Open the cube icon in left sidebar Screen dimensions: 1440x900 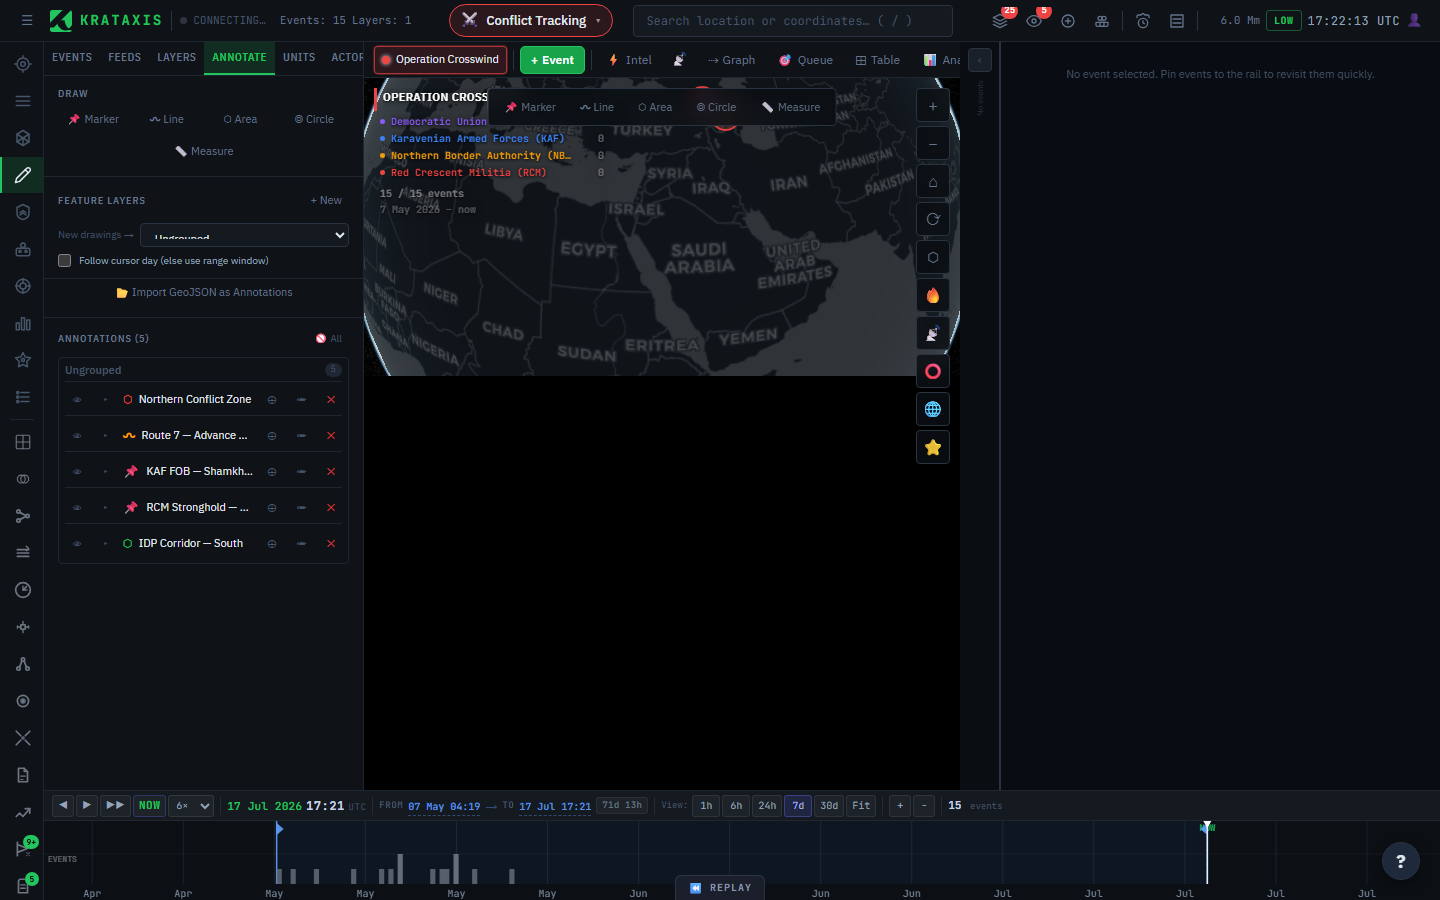coord(23,138)
